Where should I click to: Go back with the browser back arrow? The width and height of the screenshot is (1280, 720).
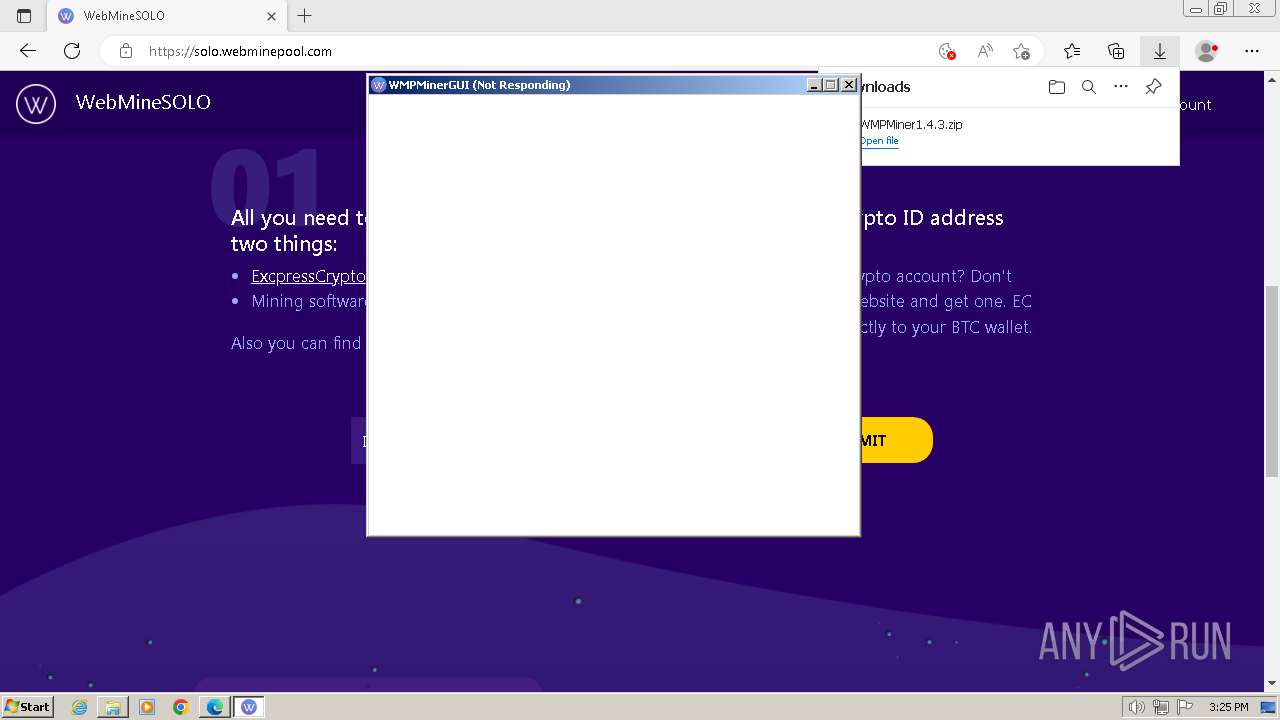point(28,51)
